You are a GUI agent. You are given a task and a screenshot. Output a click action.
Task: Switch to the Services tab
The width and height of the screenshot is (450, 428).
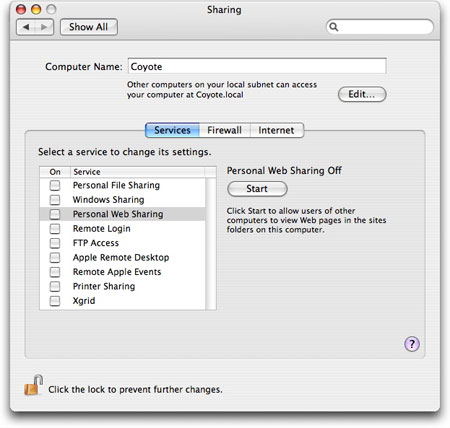172,130
